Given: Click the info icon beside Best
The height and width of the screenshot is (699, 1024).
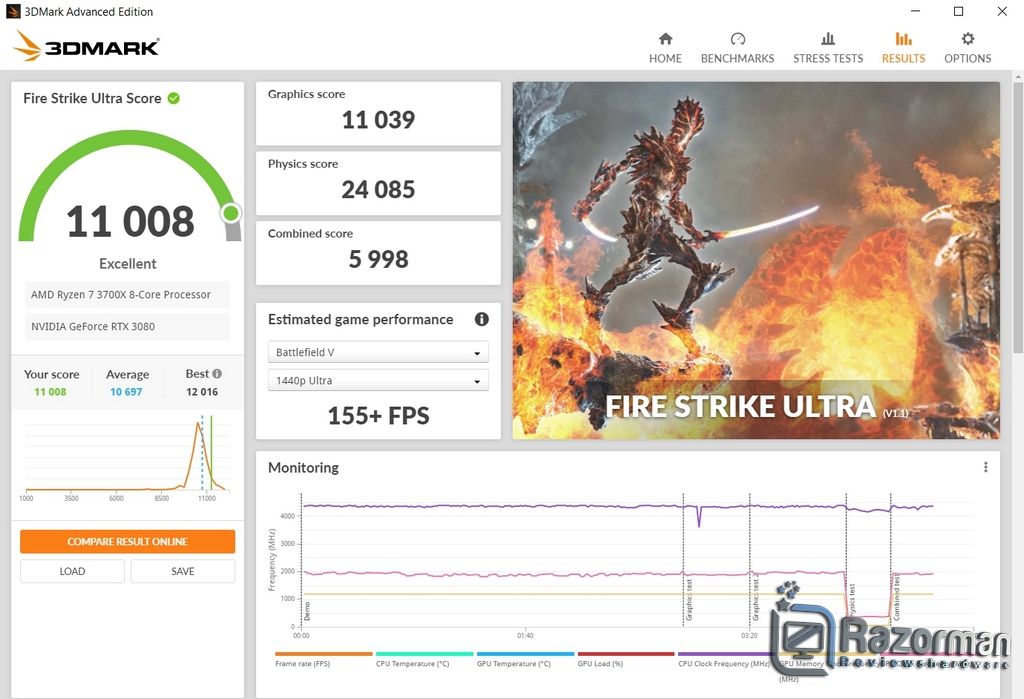Looking at the screenshot, I should pos(217,374).
